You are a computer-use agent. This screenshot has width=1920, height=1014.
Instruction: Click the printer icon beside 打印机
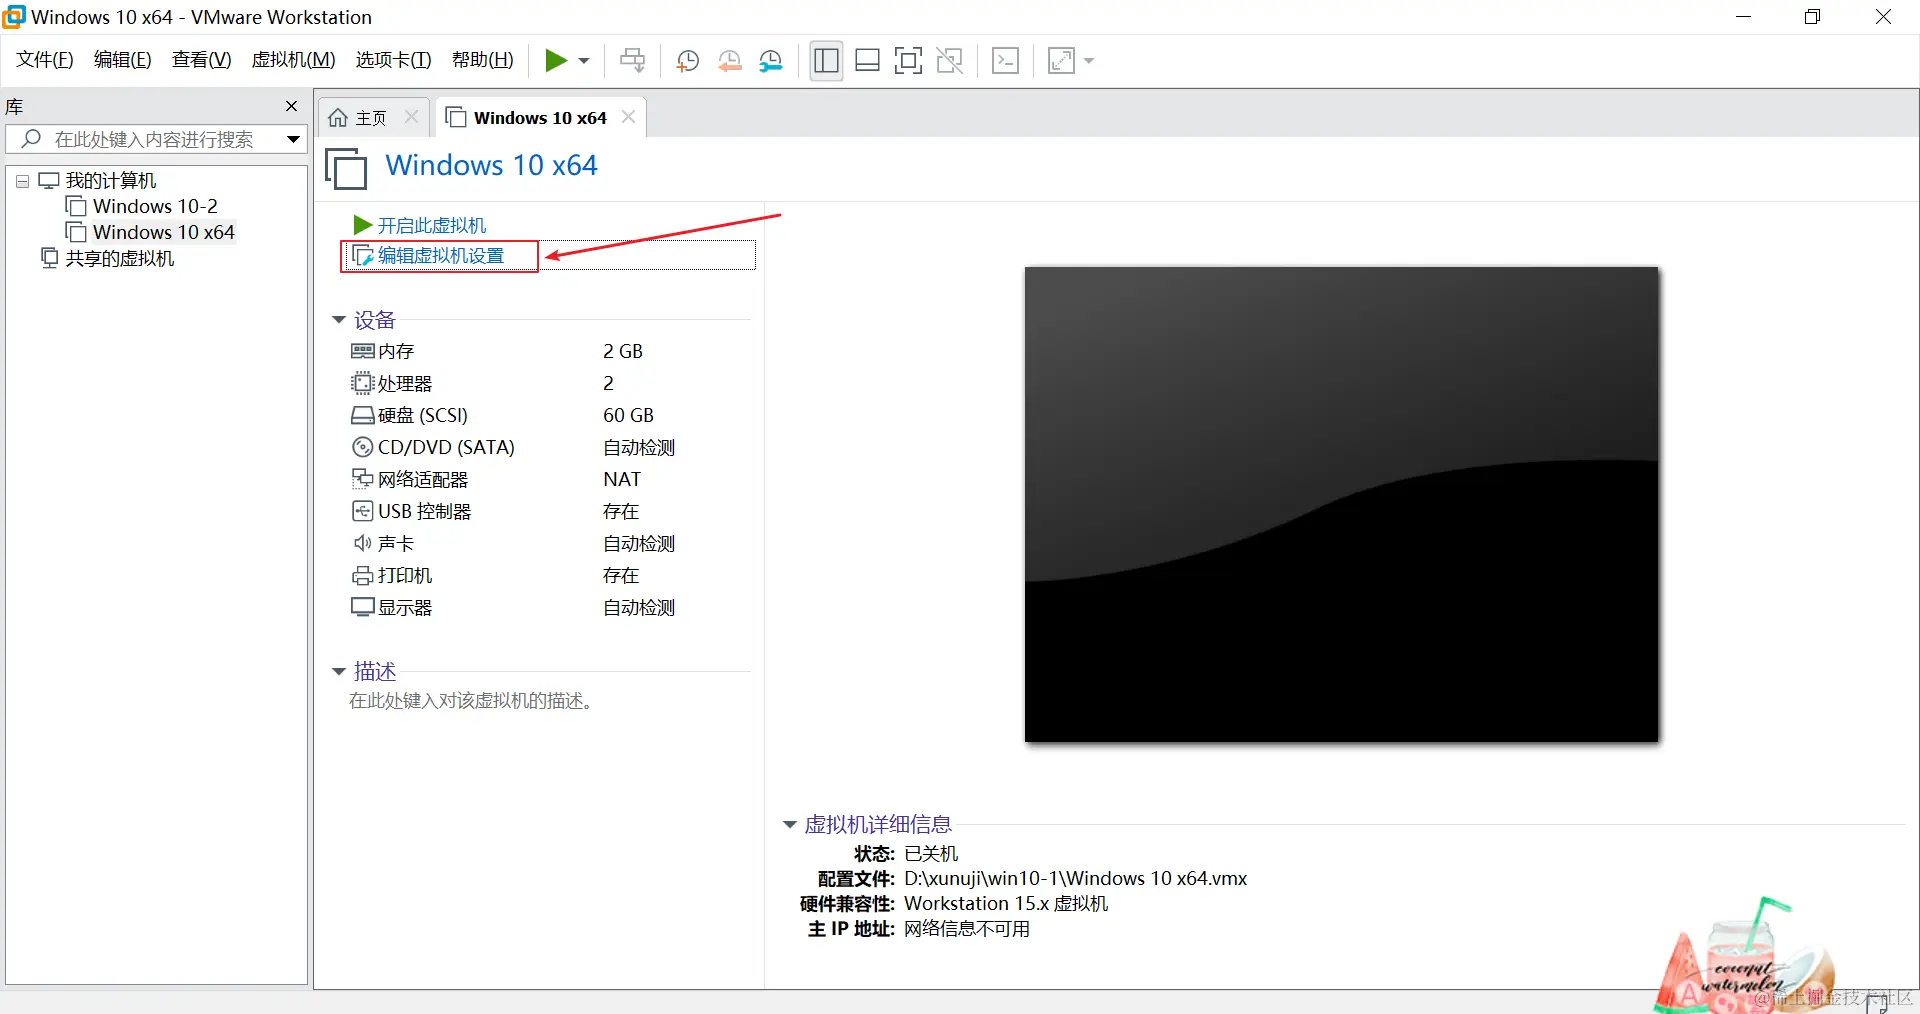click(362, 576)
